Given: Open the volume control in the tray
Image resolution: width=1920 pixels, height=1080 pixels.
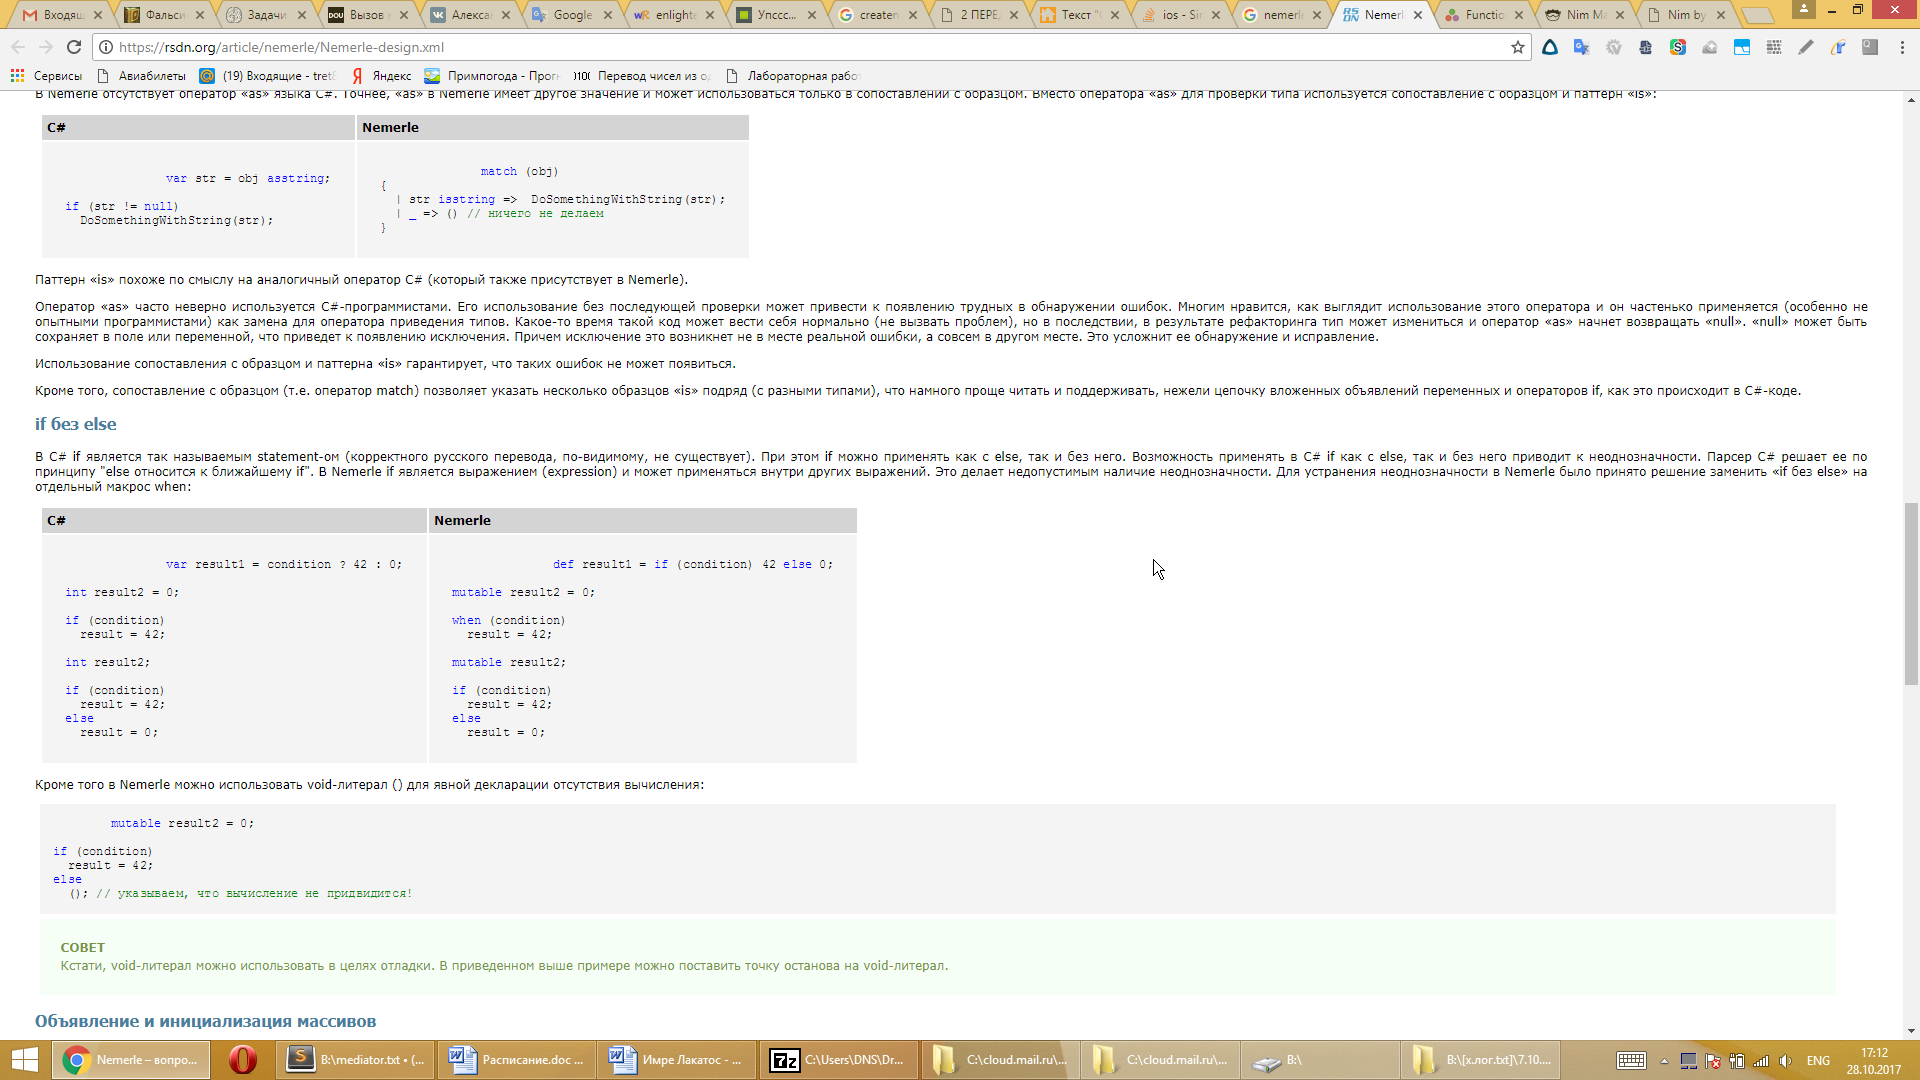Looking at the screenshot, I should pyautogui.click(x=1785, y=1061).
